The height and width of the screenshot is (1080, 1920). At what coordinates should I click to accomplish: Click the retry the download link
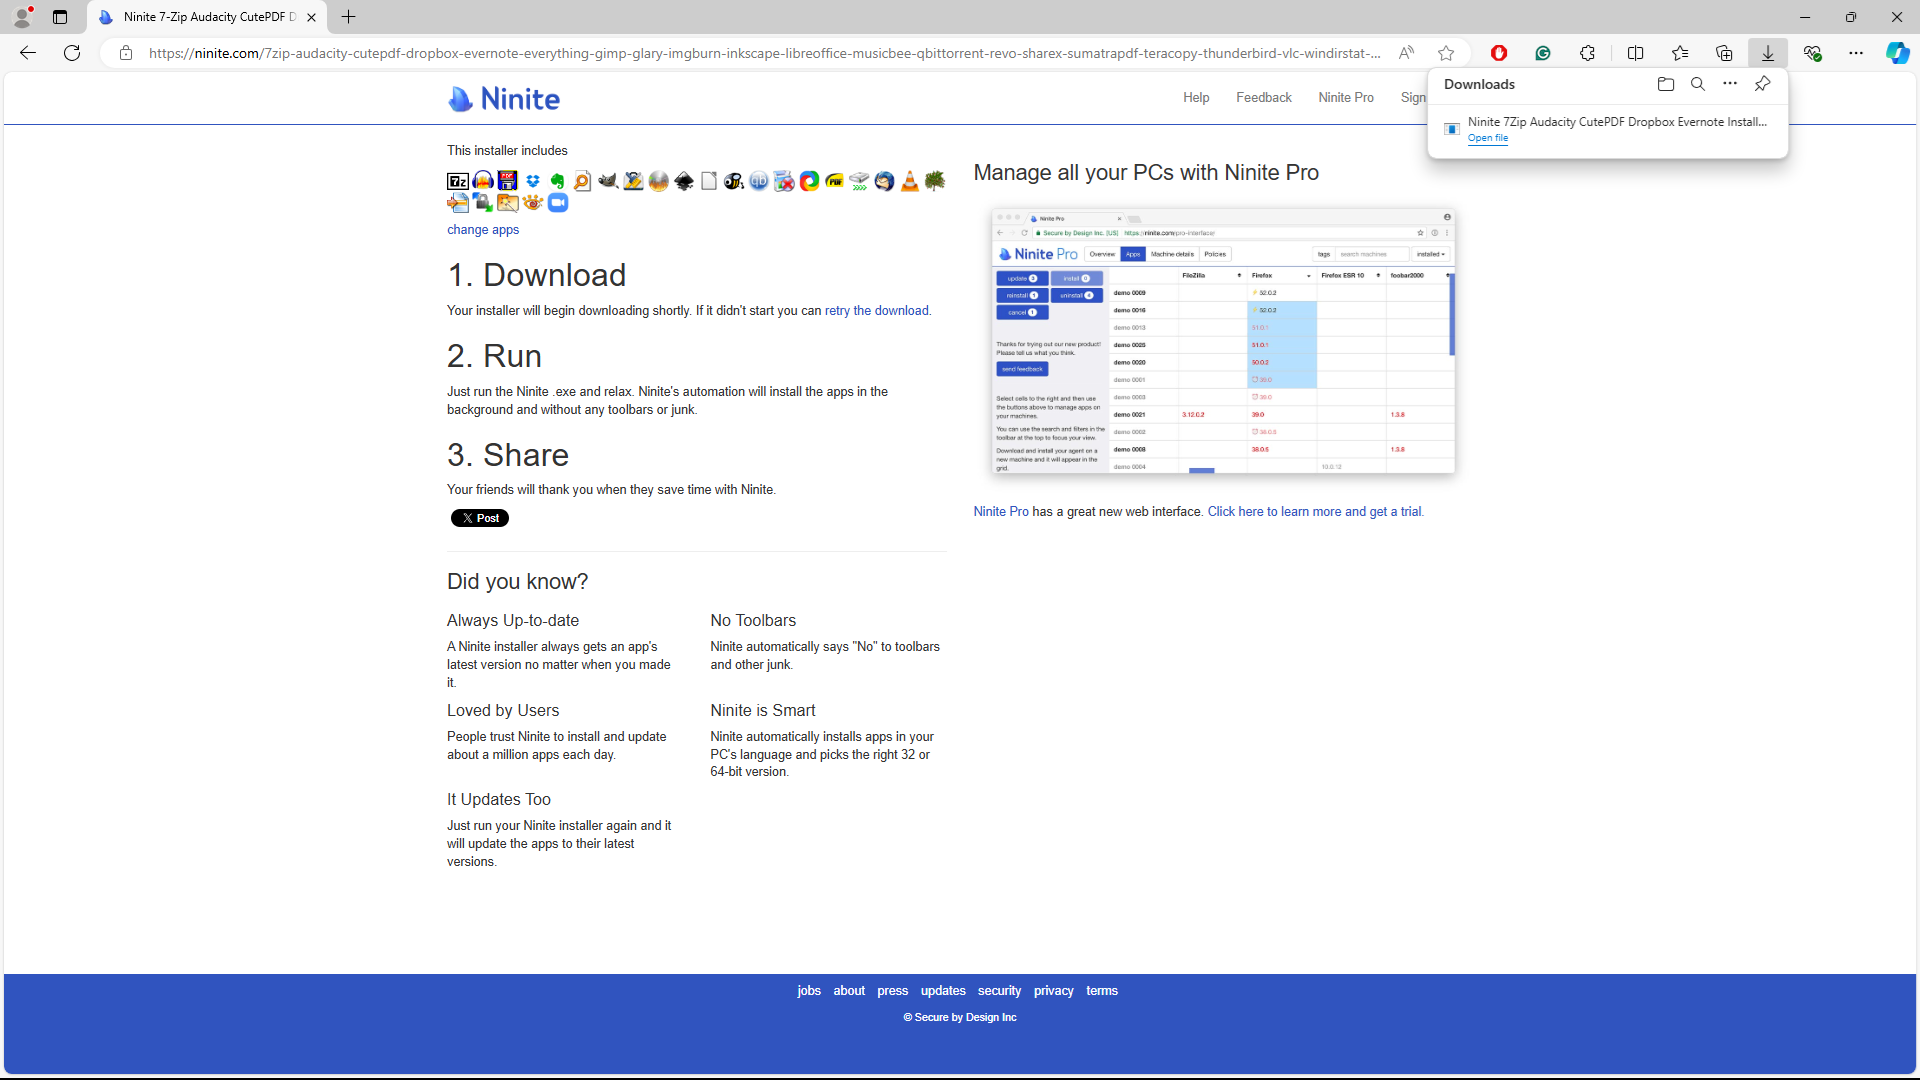tap(876, 311)
